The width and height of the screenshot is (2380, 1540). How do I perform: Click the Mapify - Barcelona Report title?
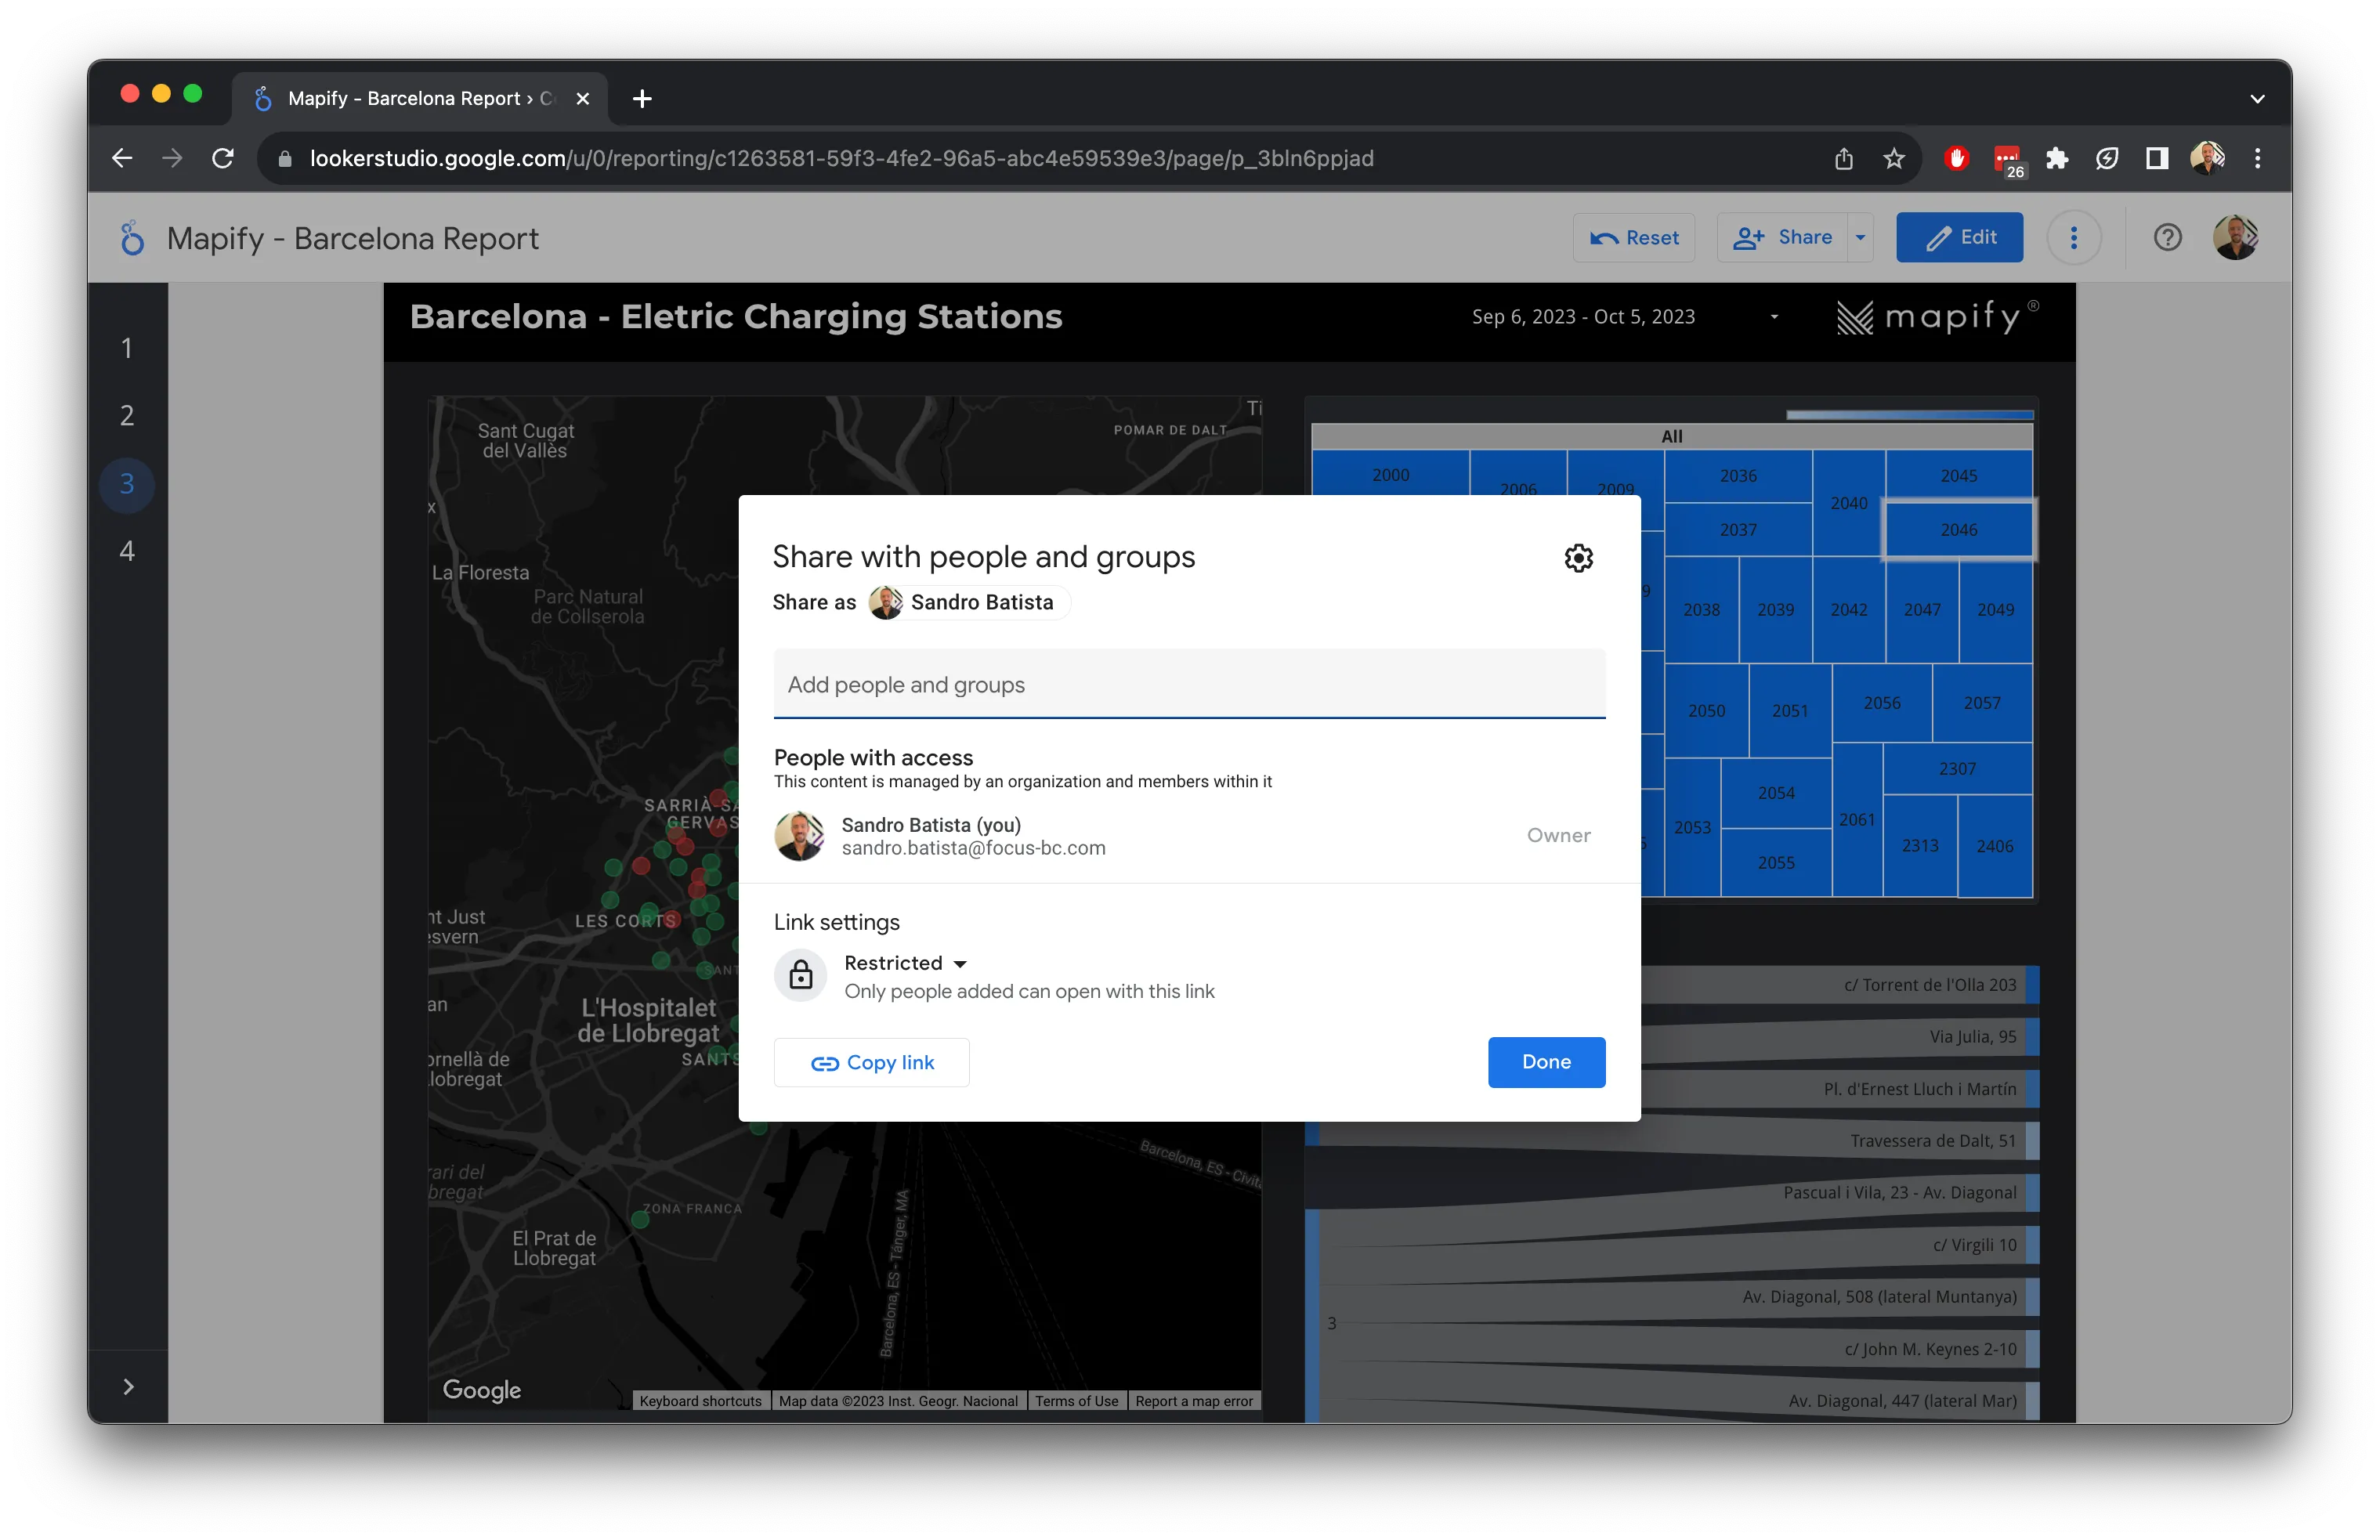pyautogui.click(x=352, y=238)
